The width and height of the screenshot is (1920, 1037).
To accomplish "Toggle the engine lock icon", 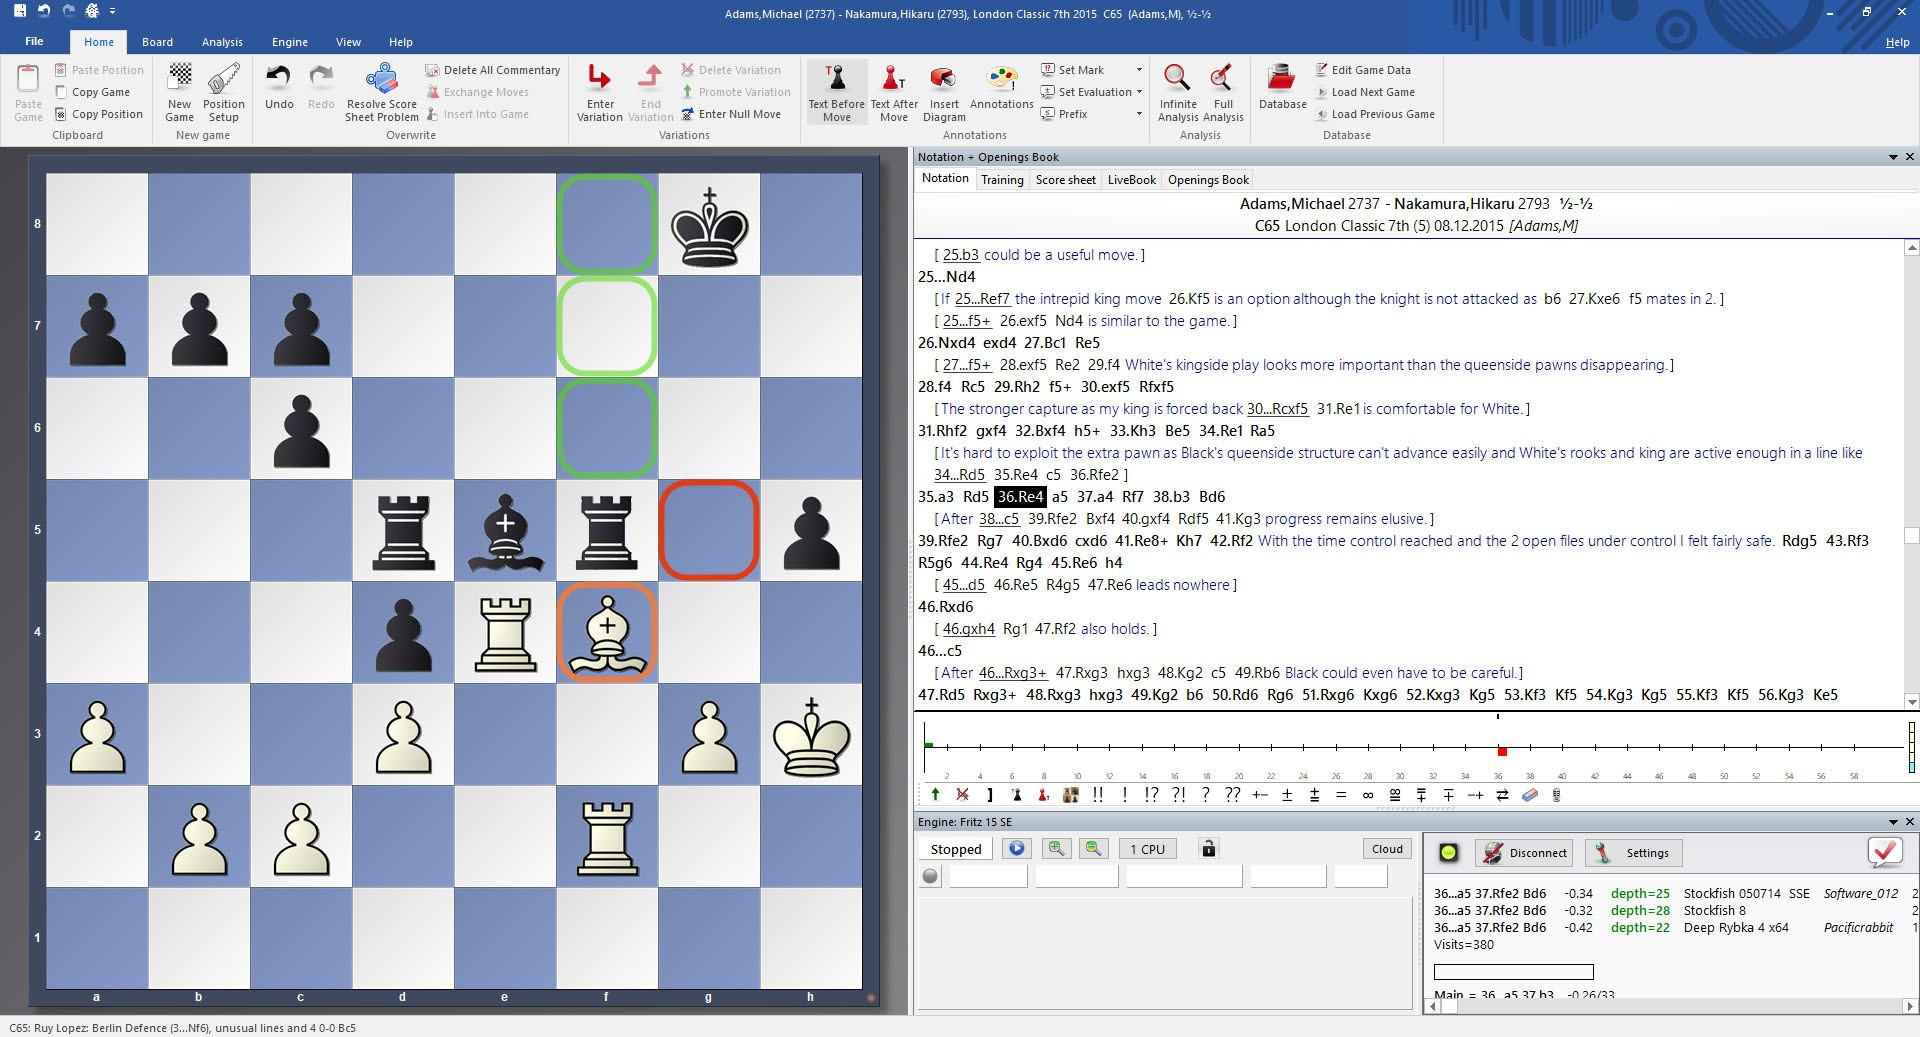I will tap(1208, 848).
